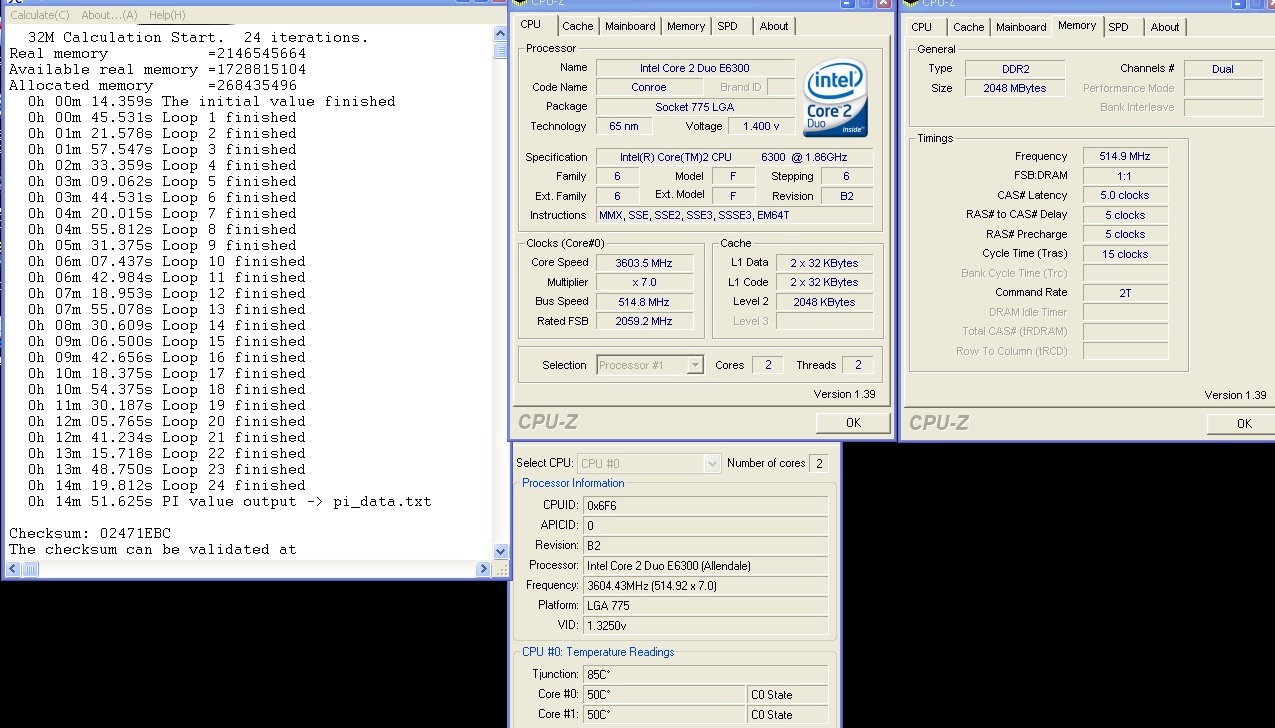Open Cache tab in right CPU-Z window
This screenshot has height=728, width=1275.
[968, 27]
